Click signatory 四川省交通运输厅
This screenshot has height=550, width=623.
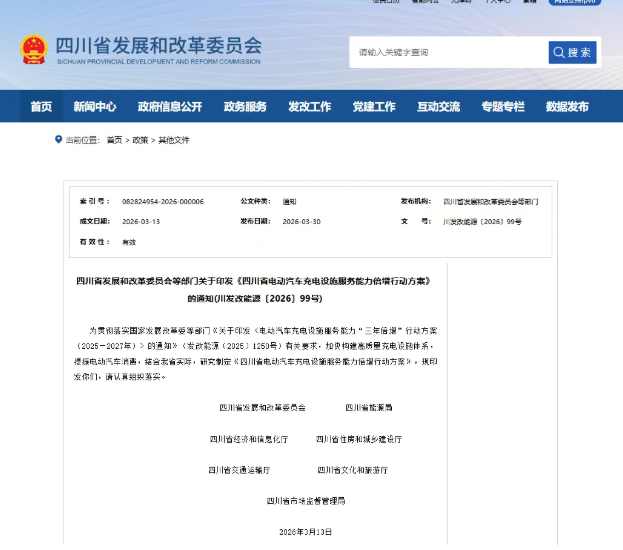click(x=239, y=470)
